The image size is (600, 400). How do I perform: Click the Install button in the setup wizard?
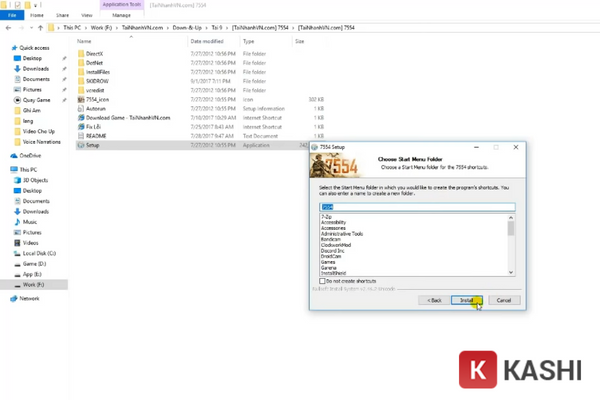466,299
